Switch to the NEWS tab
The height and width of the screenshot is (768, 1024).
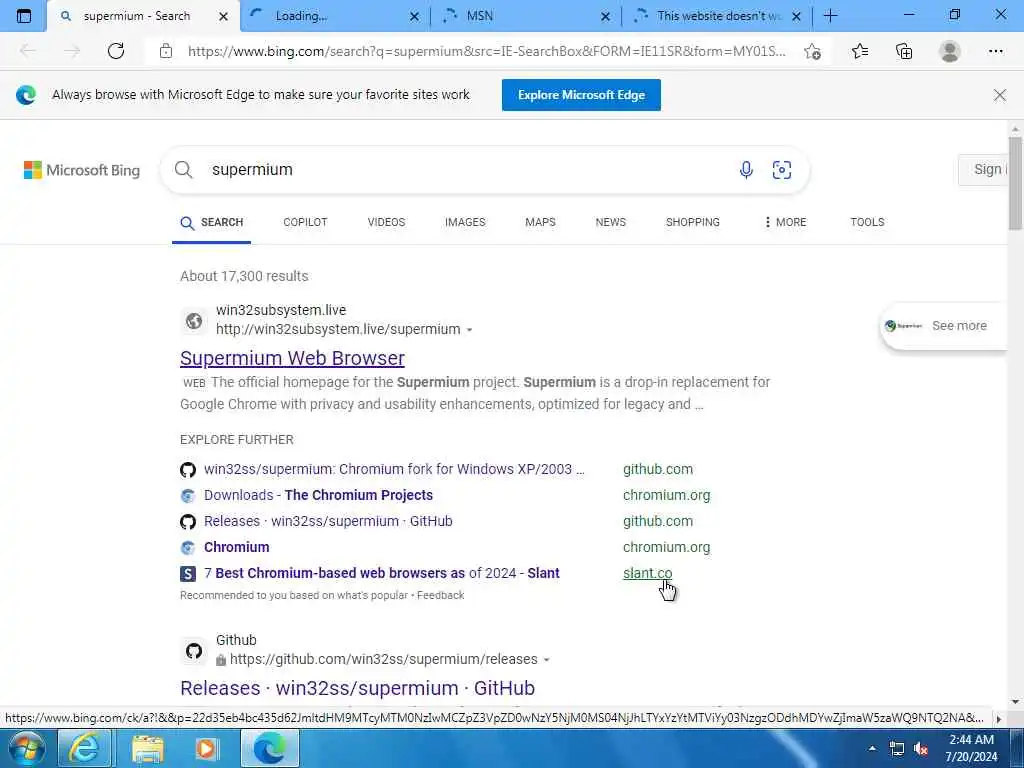[x=611, y=222]
